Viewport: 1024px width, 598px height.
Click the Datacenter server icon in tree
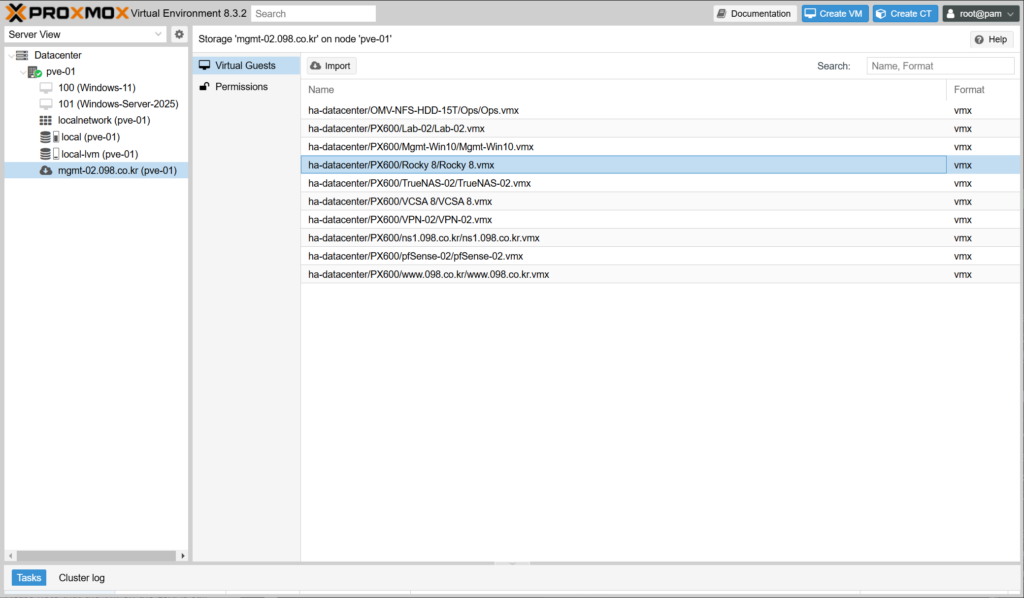pyautogui.click(x=22, y=55)
